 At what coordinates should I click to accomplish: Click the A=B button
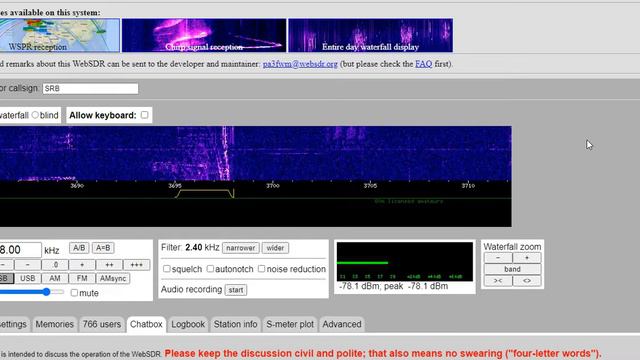coord(103,248)
